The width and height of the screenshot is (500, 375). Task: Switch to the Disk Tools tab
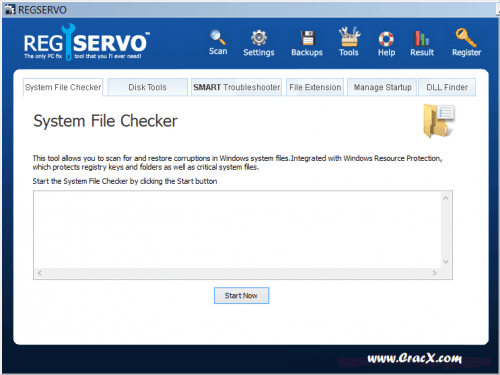(148, 87)
